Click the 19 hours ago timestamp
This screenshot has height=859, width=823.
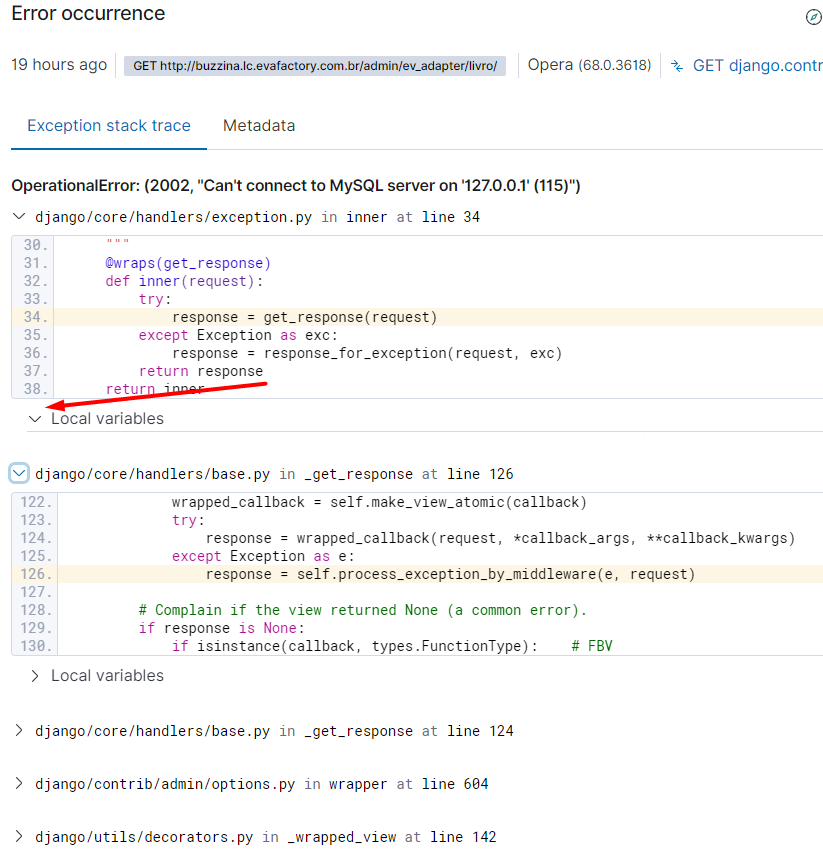pos(59,64)
